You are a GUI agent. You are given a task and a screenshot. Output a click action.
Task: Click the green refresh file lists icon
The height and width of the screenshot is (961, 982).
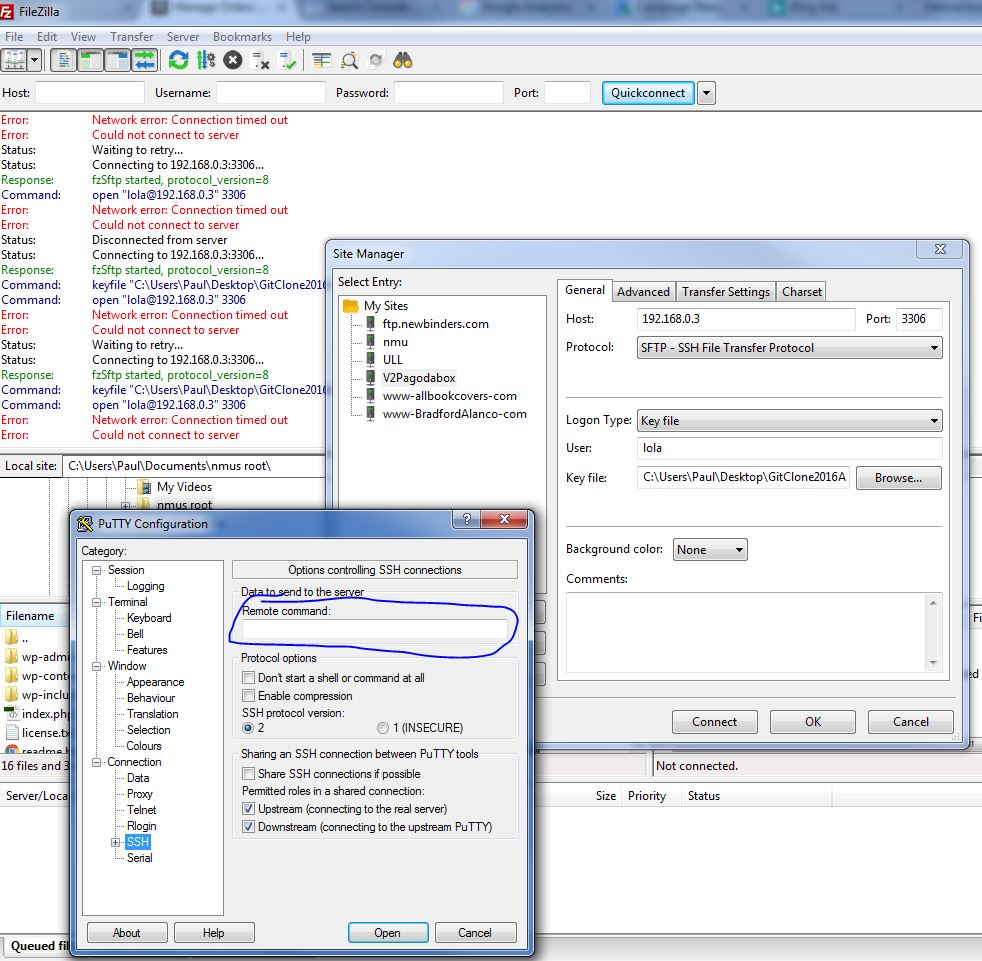pyautogui.click(x=178, y=61)
